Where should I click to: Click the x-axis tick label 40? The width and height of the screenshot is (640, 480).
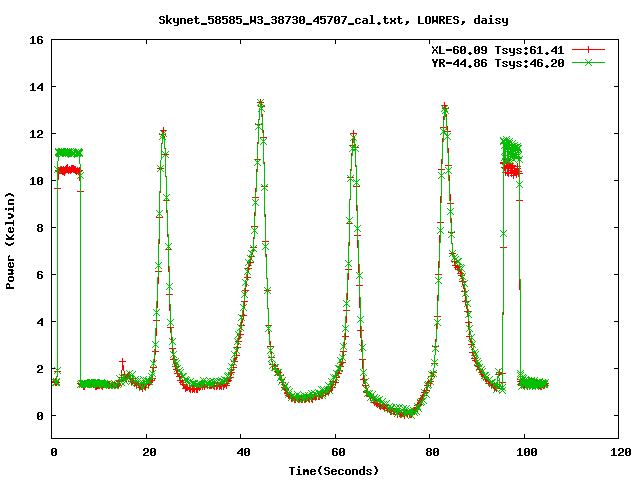point(244,452)
